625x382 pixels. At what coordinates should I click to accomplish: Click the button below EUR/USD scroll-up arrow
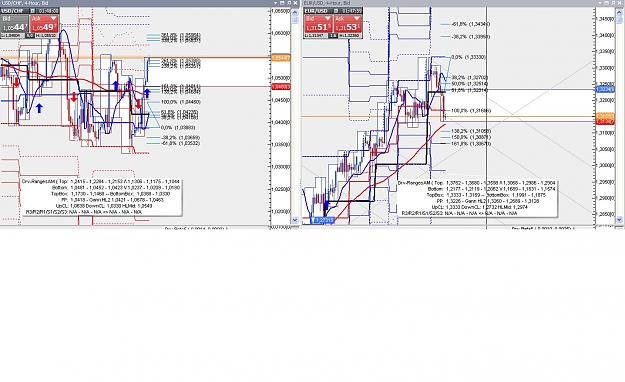(619, 20)
